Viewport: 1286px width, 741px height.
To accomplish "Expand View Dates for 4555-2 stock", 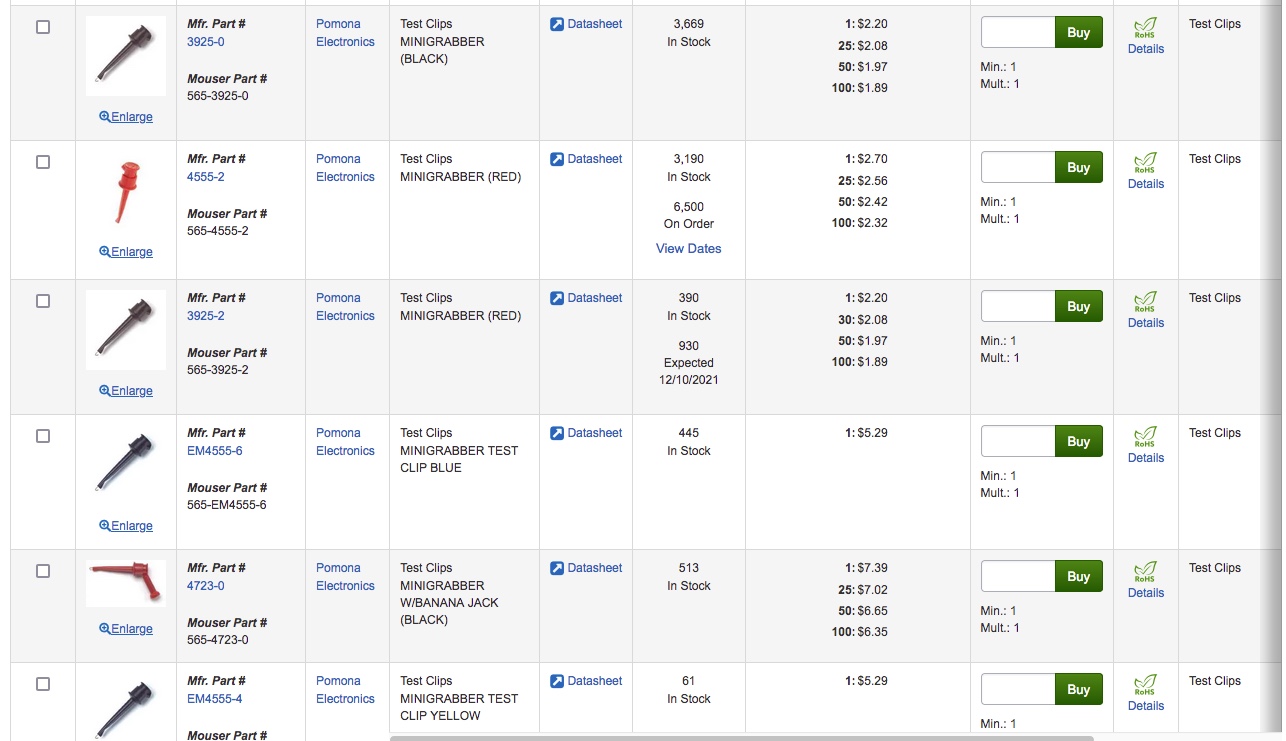I will coord(688,248).
